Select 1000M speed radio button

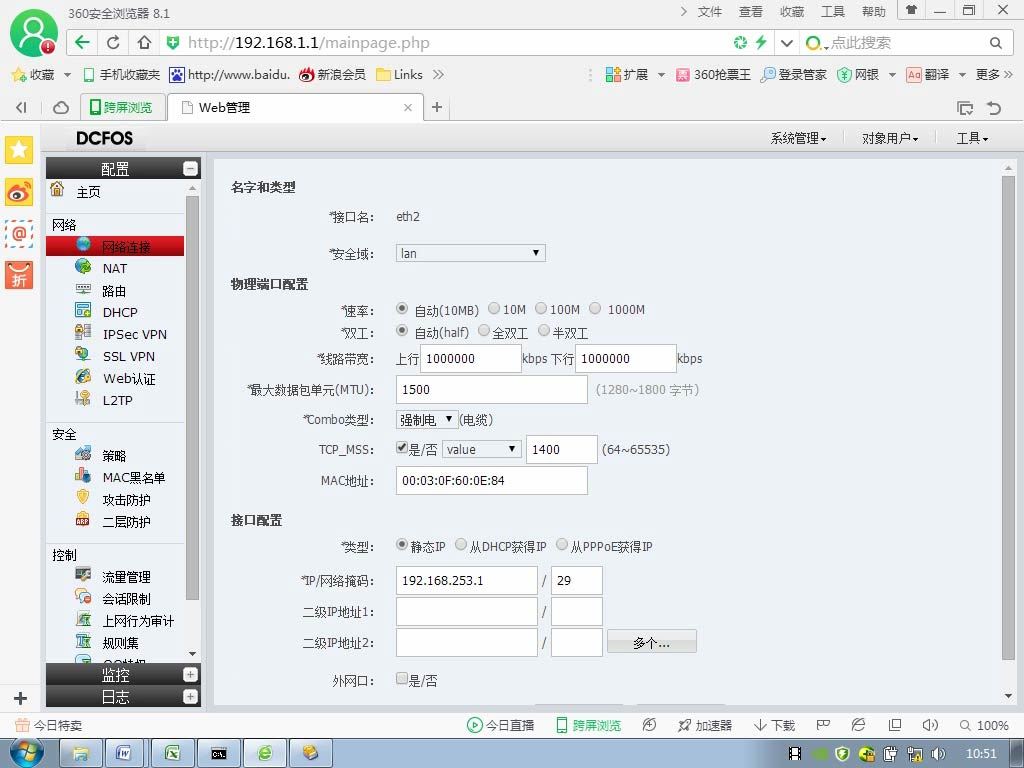pyautogui.click(x=595, y=308)
